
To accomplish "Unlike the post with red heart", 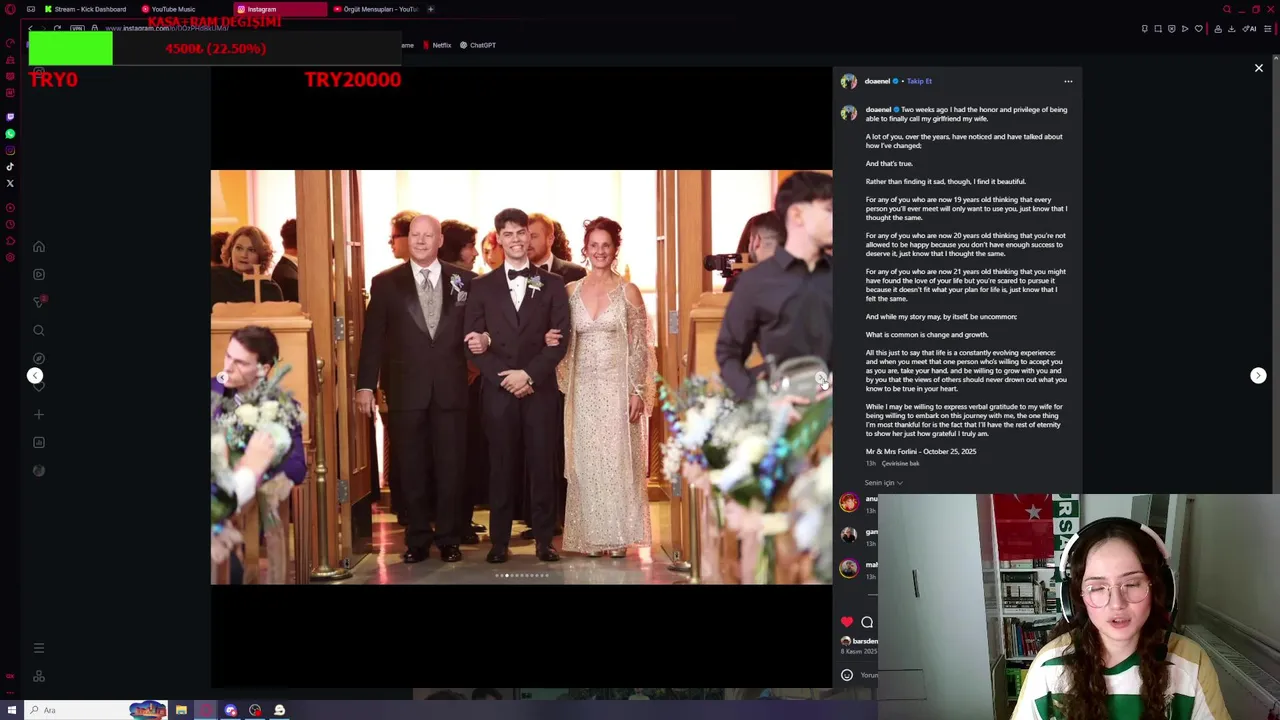I will click(x=847, y=622).
